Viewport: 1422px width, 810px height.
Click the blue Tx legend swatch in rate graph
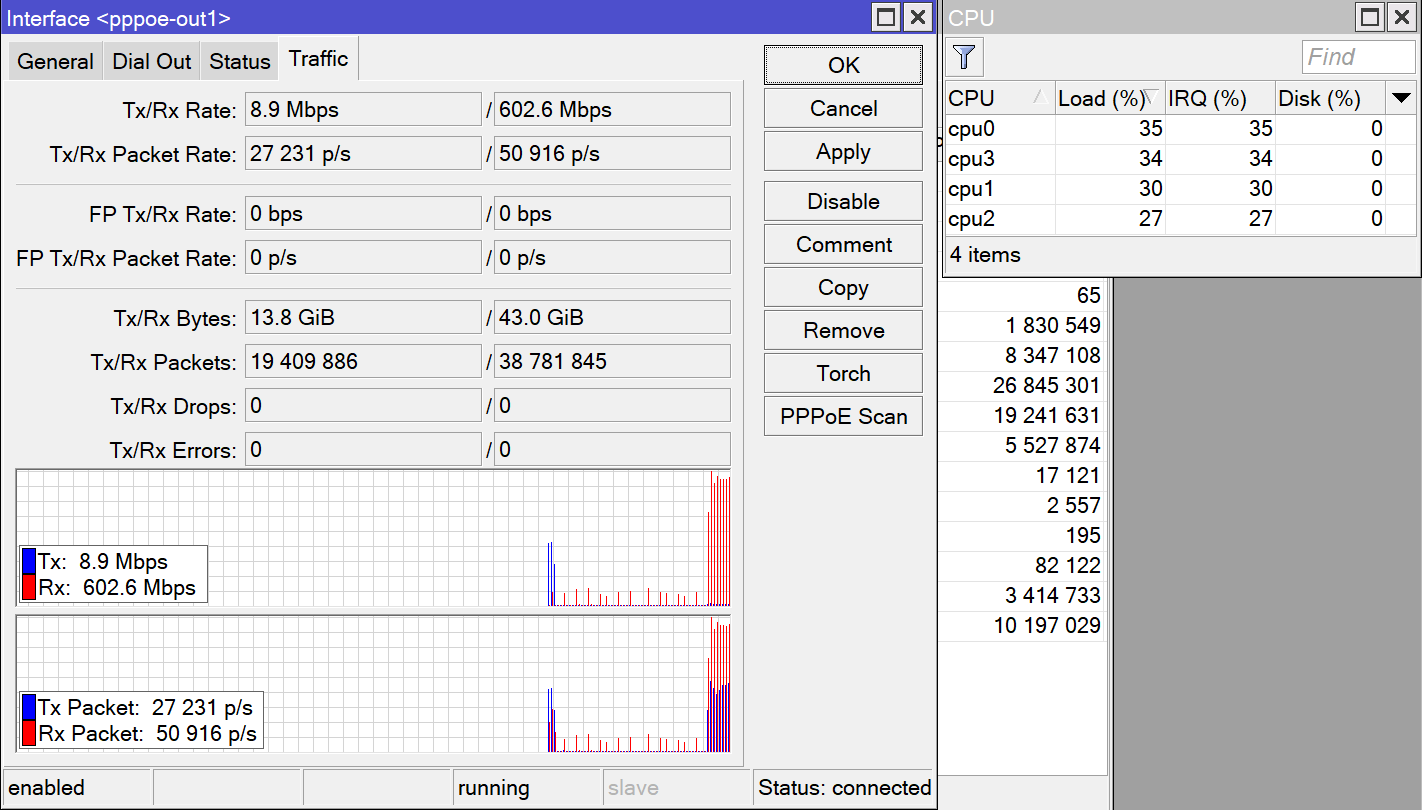[29, 561]
